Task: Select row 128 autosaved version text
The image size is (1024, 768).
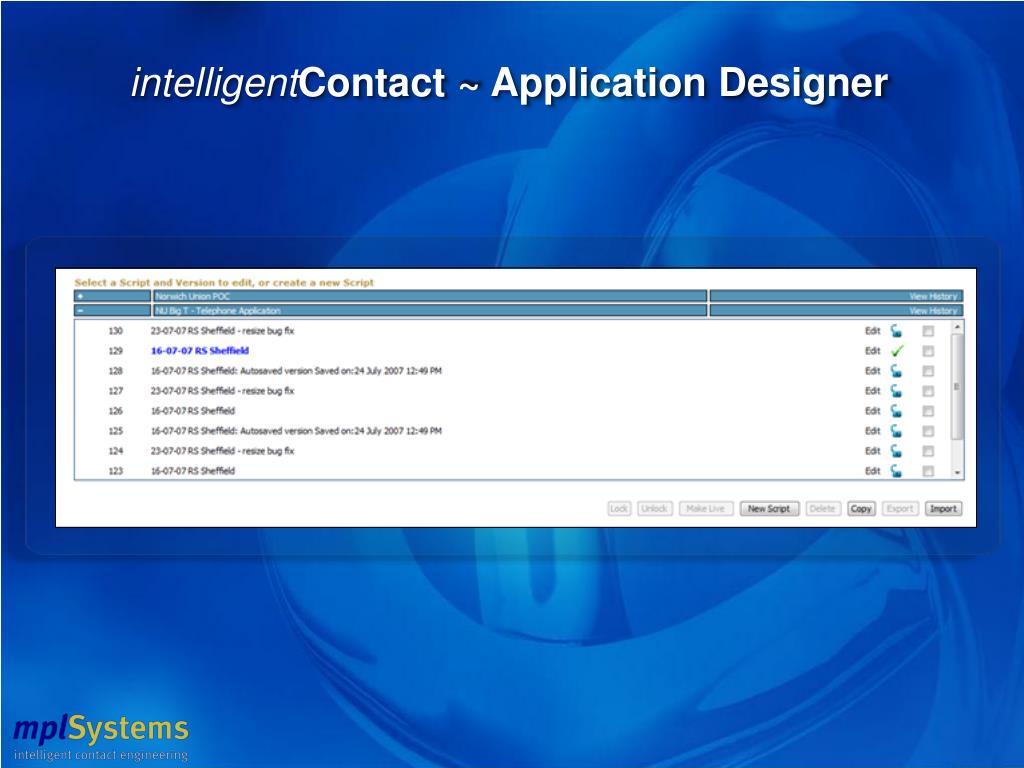Action: (x=296, y=371)
